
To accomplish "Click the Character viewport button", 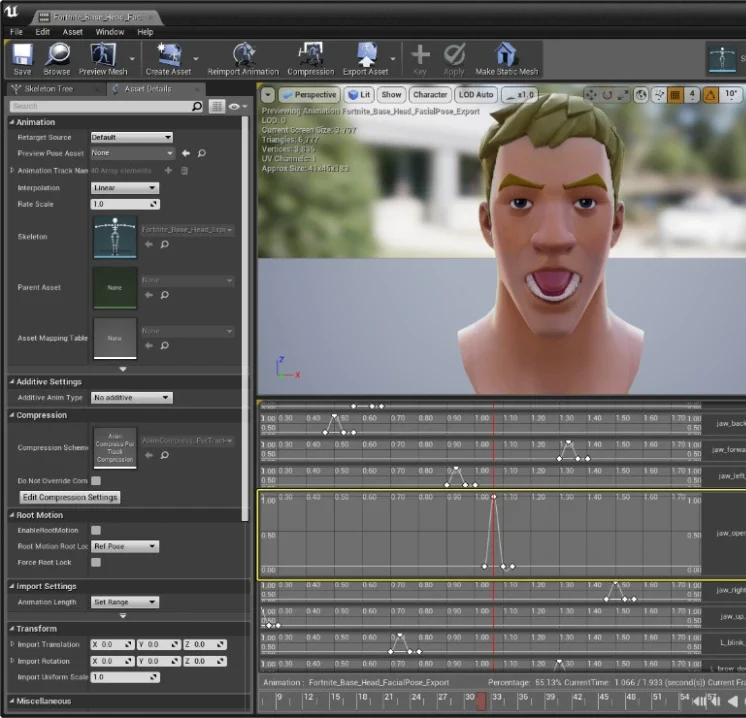I will (x=430, y=95).
